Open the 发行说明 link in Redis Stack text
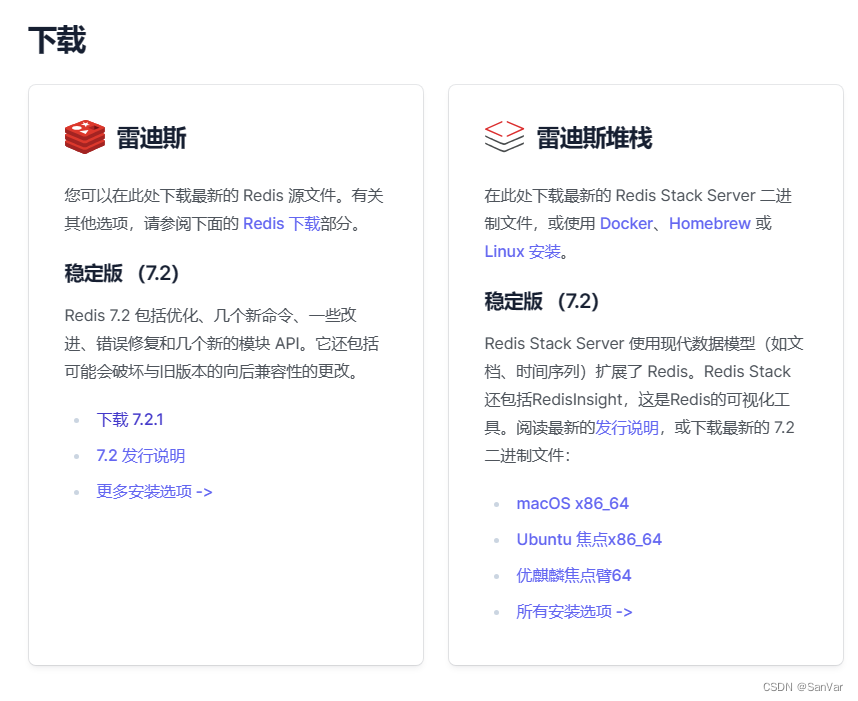Viewport: 858px width, 701px height. pyautogui.click(x=627, y=427)
